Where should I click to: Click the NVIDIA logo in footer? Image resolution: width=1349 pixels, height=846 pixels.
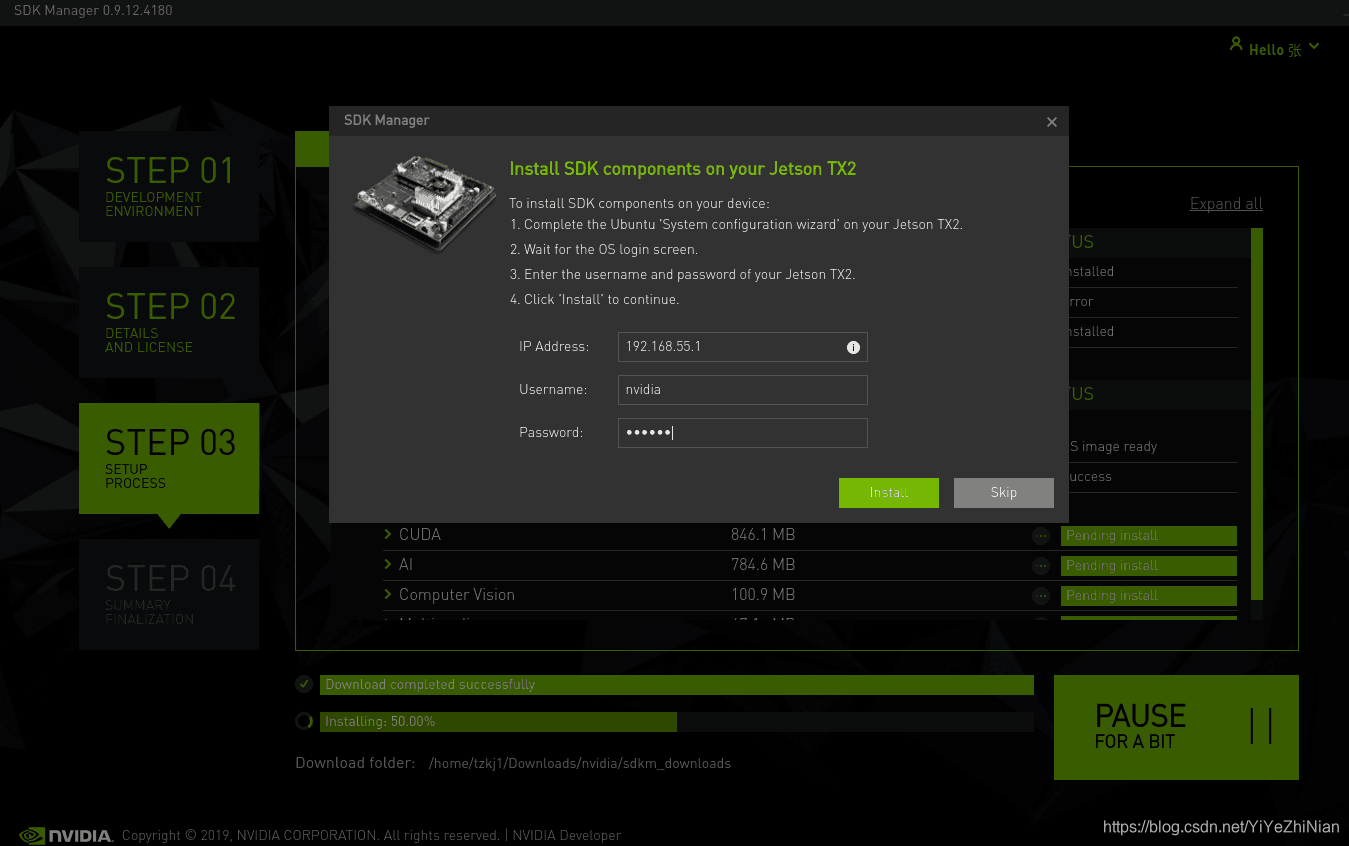66,835
